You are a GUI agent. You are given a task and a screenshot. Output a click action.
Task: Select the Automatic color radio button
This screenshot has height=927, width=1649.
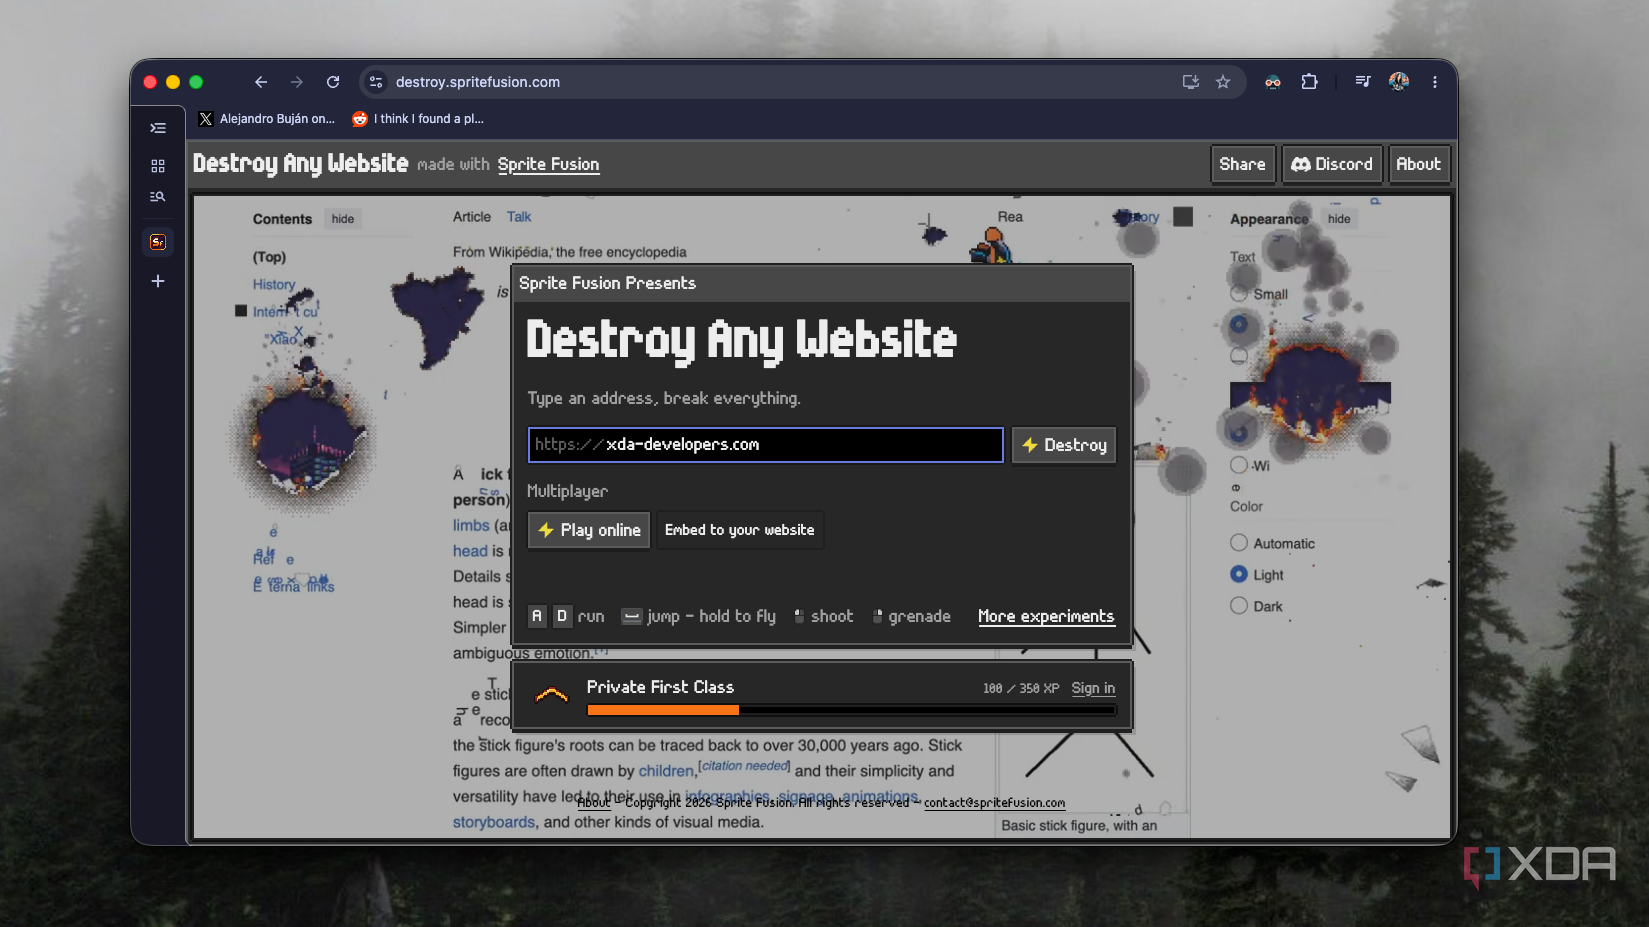[x=1239, y=543]
